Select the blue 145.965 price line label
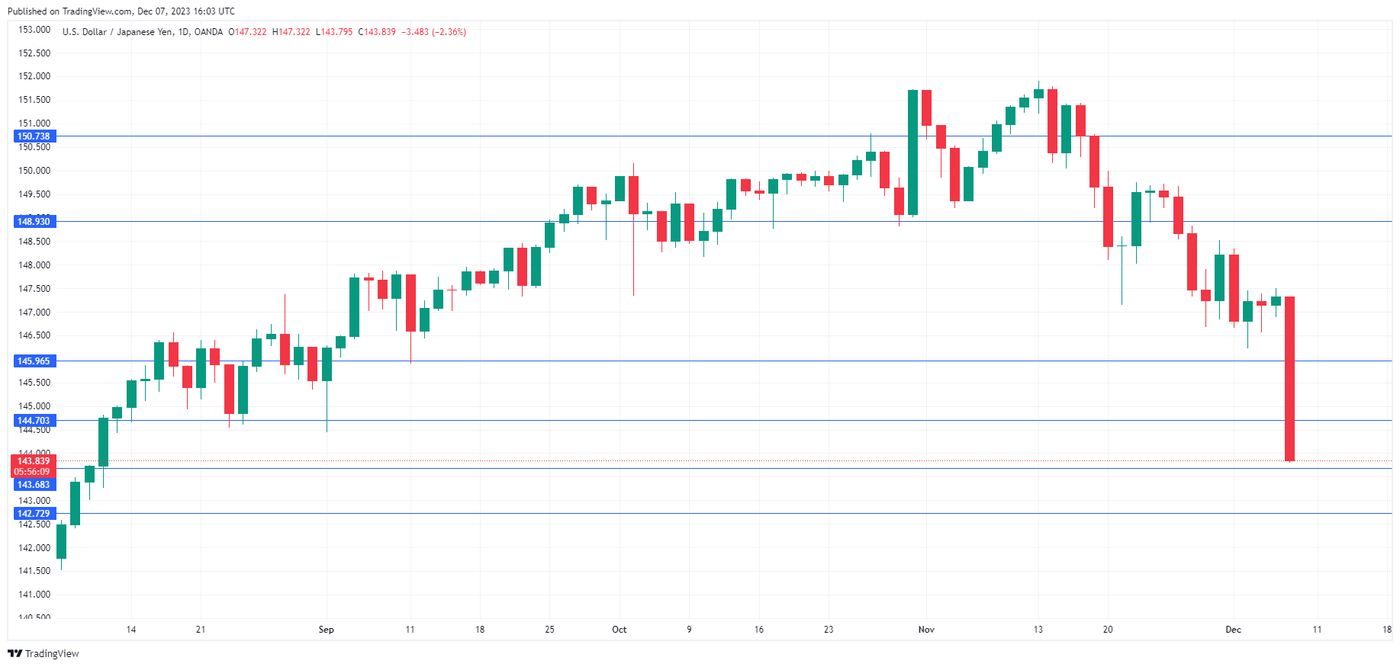The image size is (1400, 667). 34,360
